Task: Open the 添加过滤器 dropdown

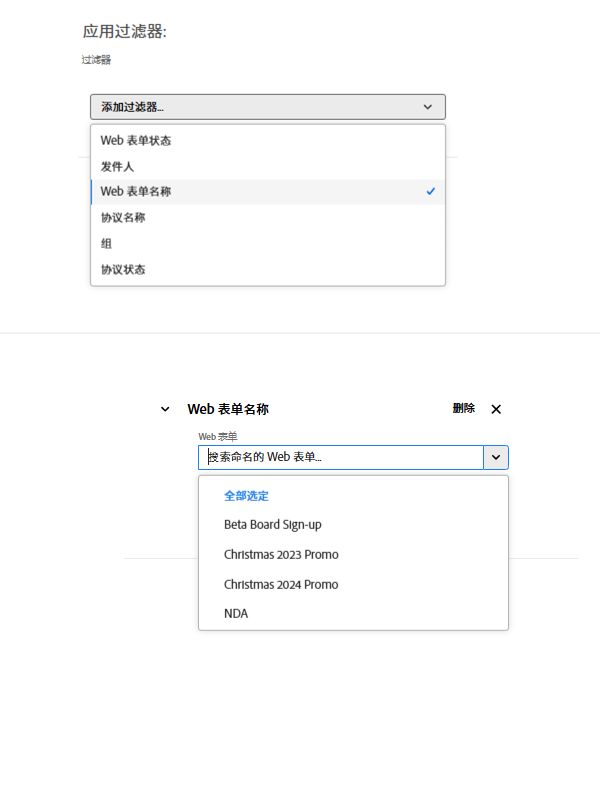Action: tap(268, 107)
